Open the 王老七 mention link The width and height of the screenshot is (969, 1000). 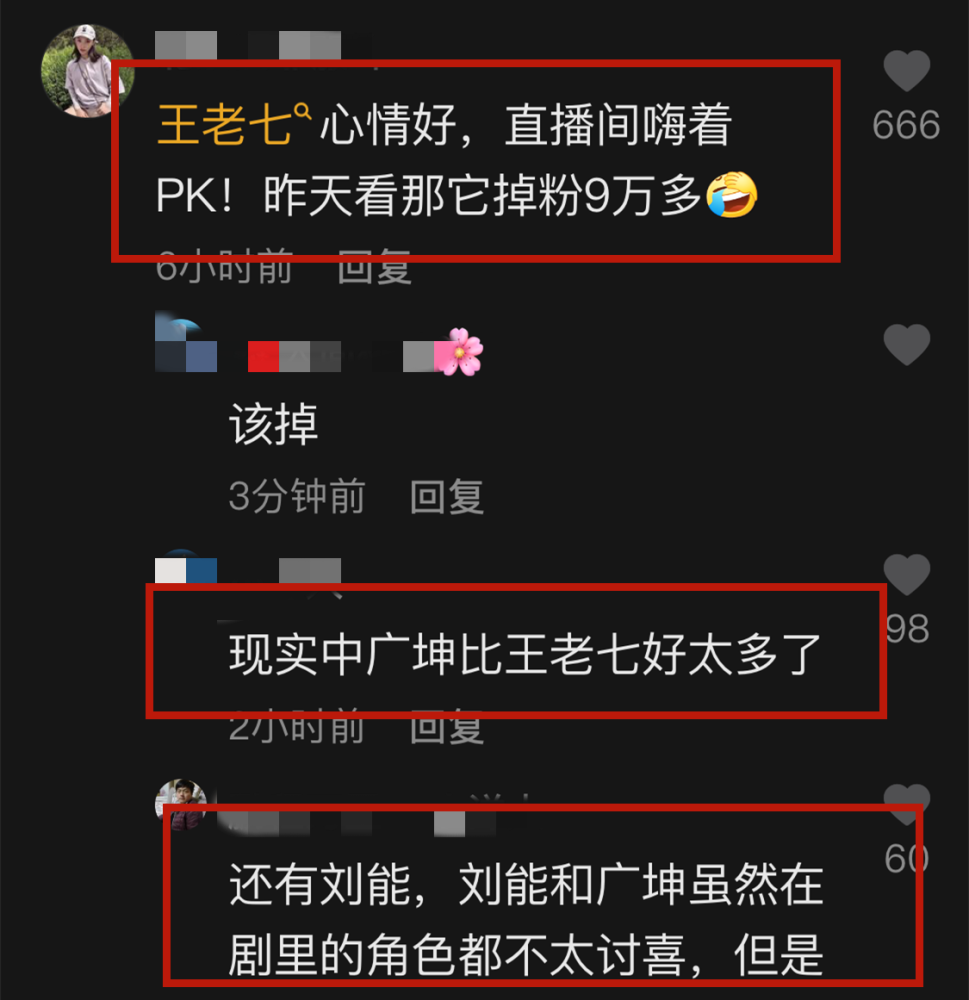(224, 124)
